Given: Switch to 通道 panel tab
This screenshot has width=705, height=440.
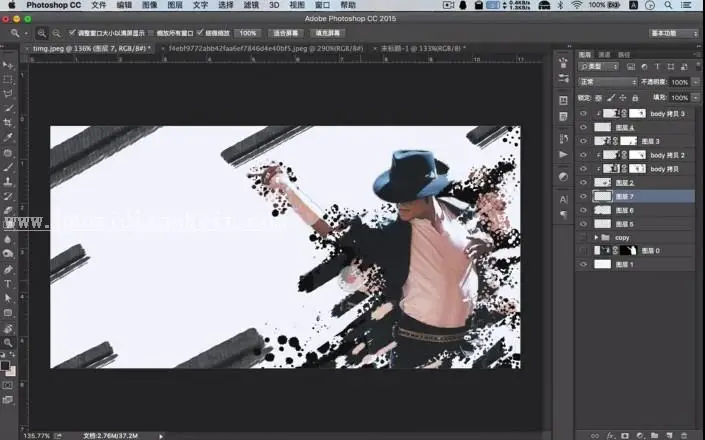Looking at the screenshot, I should tap(604, 55).
